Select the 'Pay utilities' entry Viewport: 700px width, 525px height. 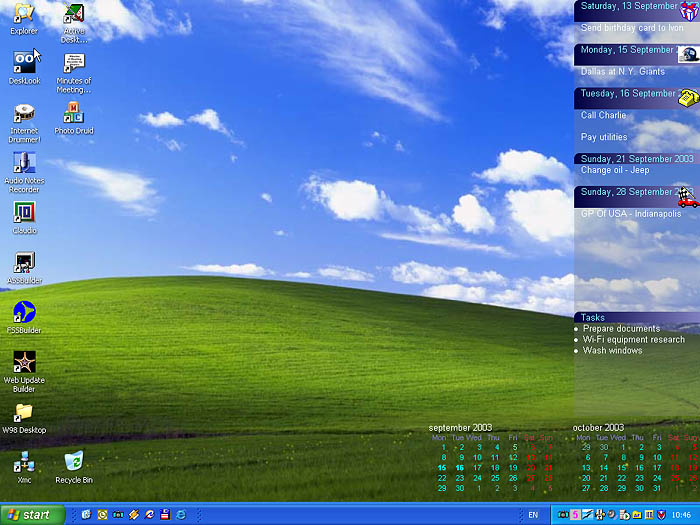(604, 137)
